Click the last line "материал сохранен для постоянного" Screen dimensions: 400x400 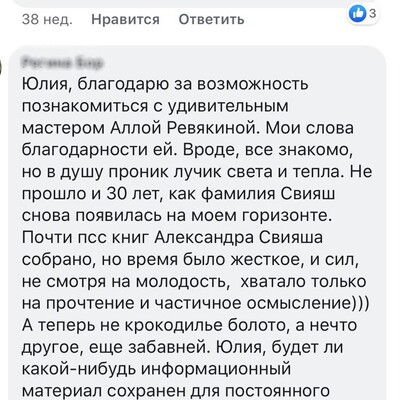click(176, 391)
